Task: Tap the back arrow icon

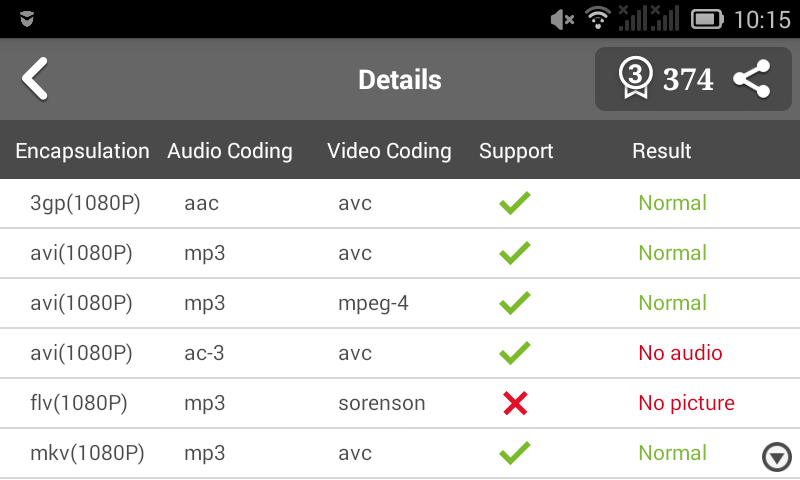Action: pyautogui.click(x=35, y=79)
